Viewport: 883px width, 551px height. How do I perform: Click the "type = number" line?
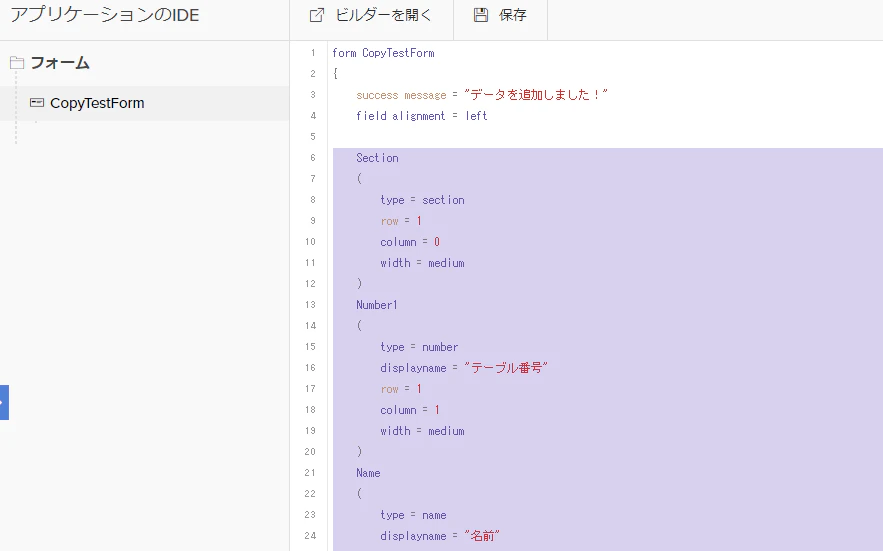pos(419,347)
